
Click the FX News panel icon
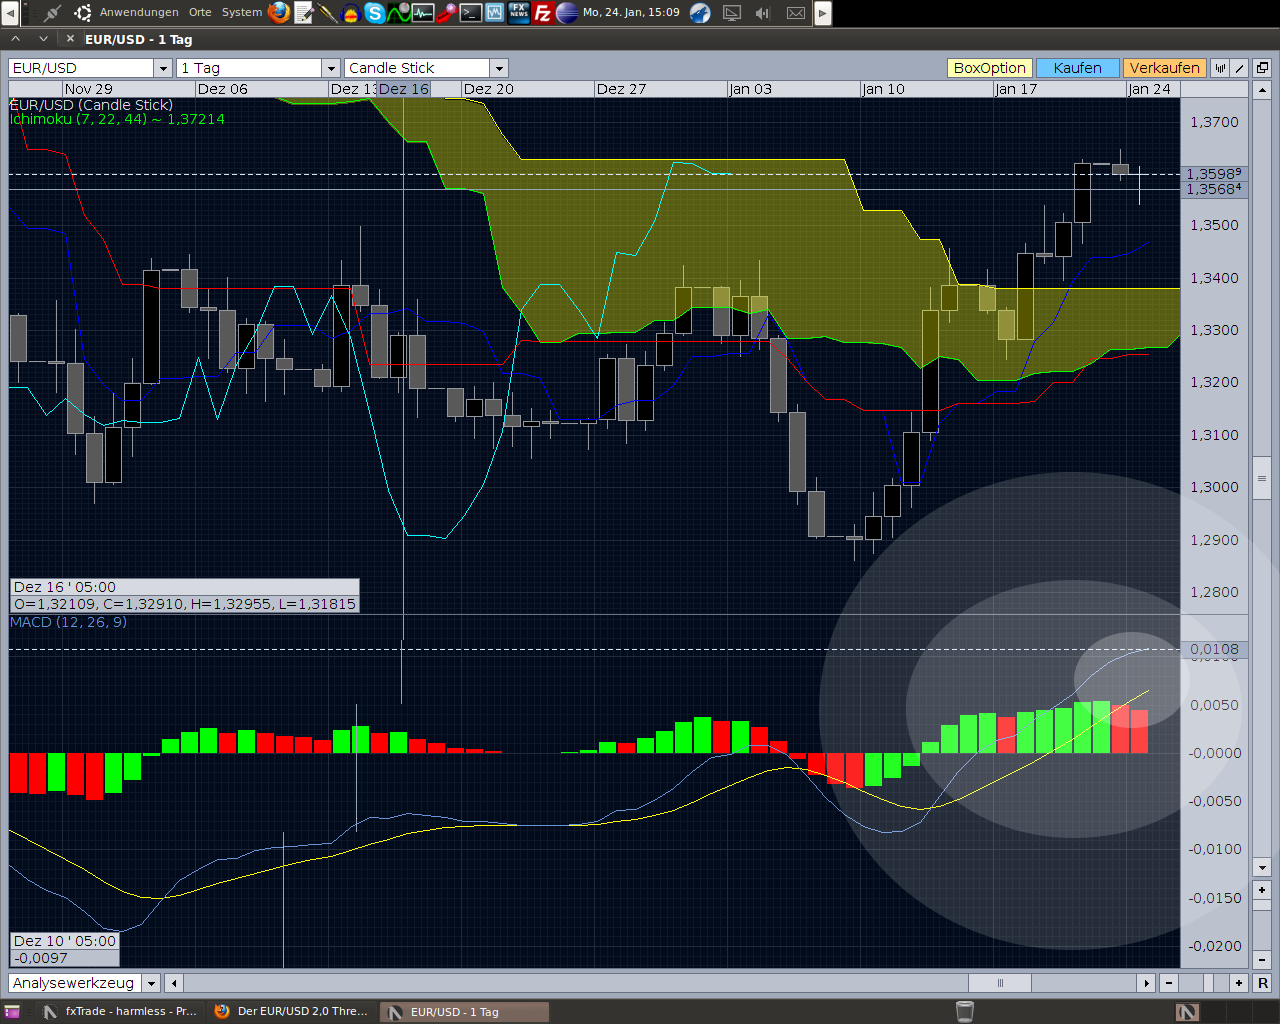519,13
